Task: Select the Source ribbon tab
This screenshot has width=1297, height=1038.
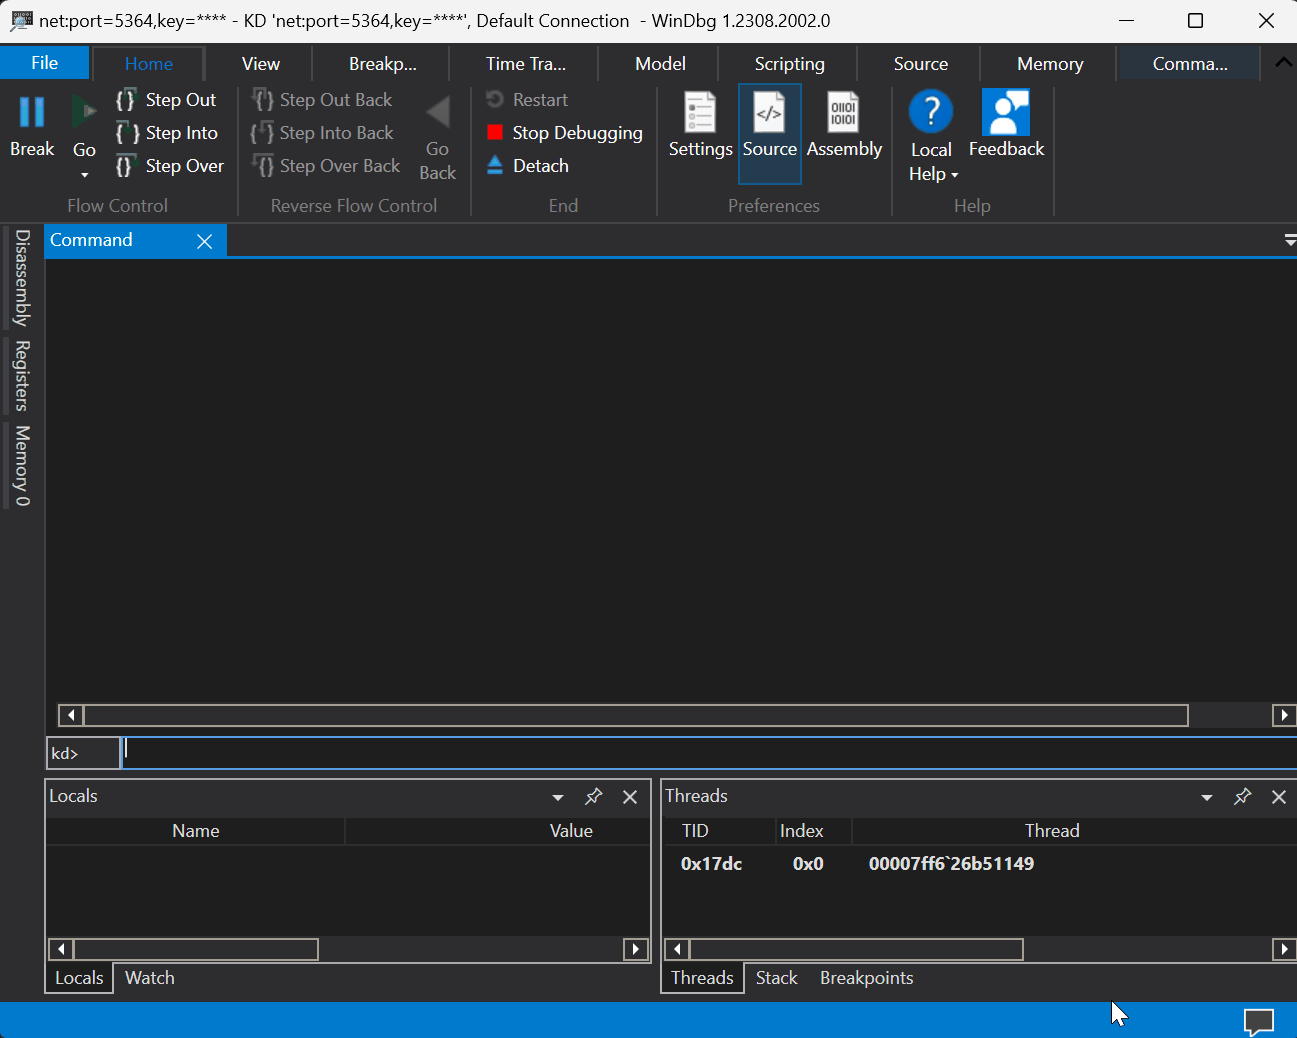Action: pyautogui.click(x=920, y=64)
